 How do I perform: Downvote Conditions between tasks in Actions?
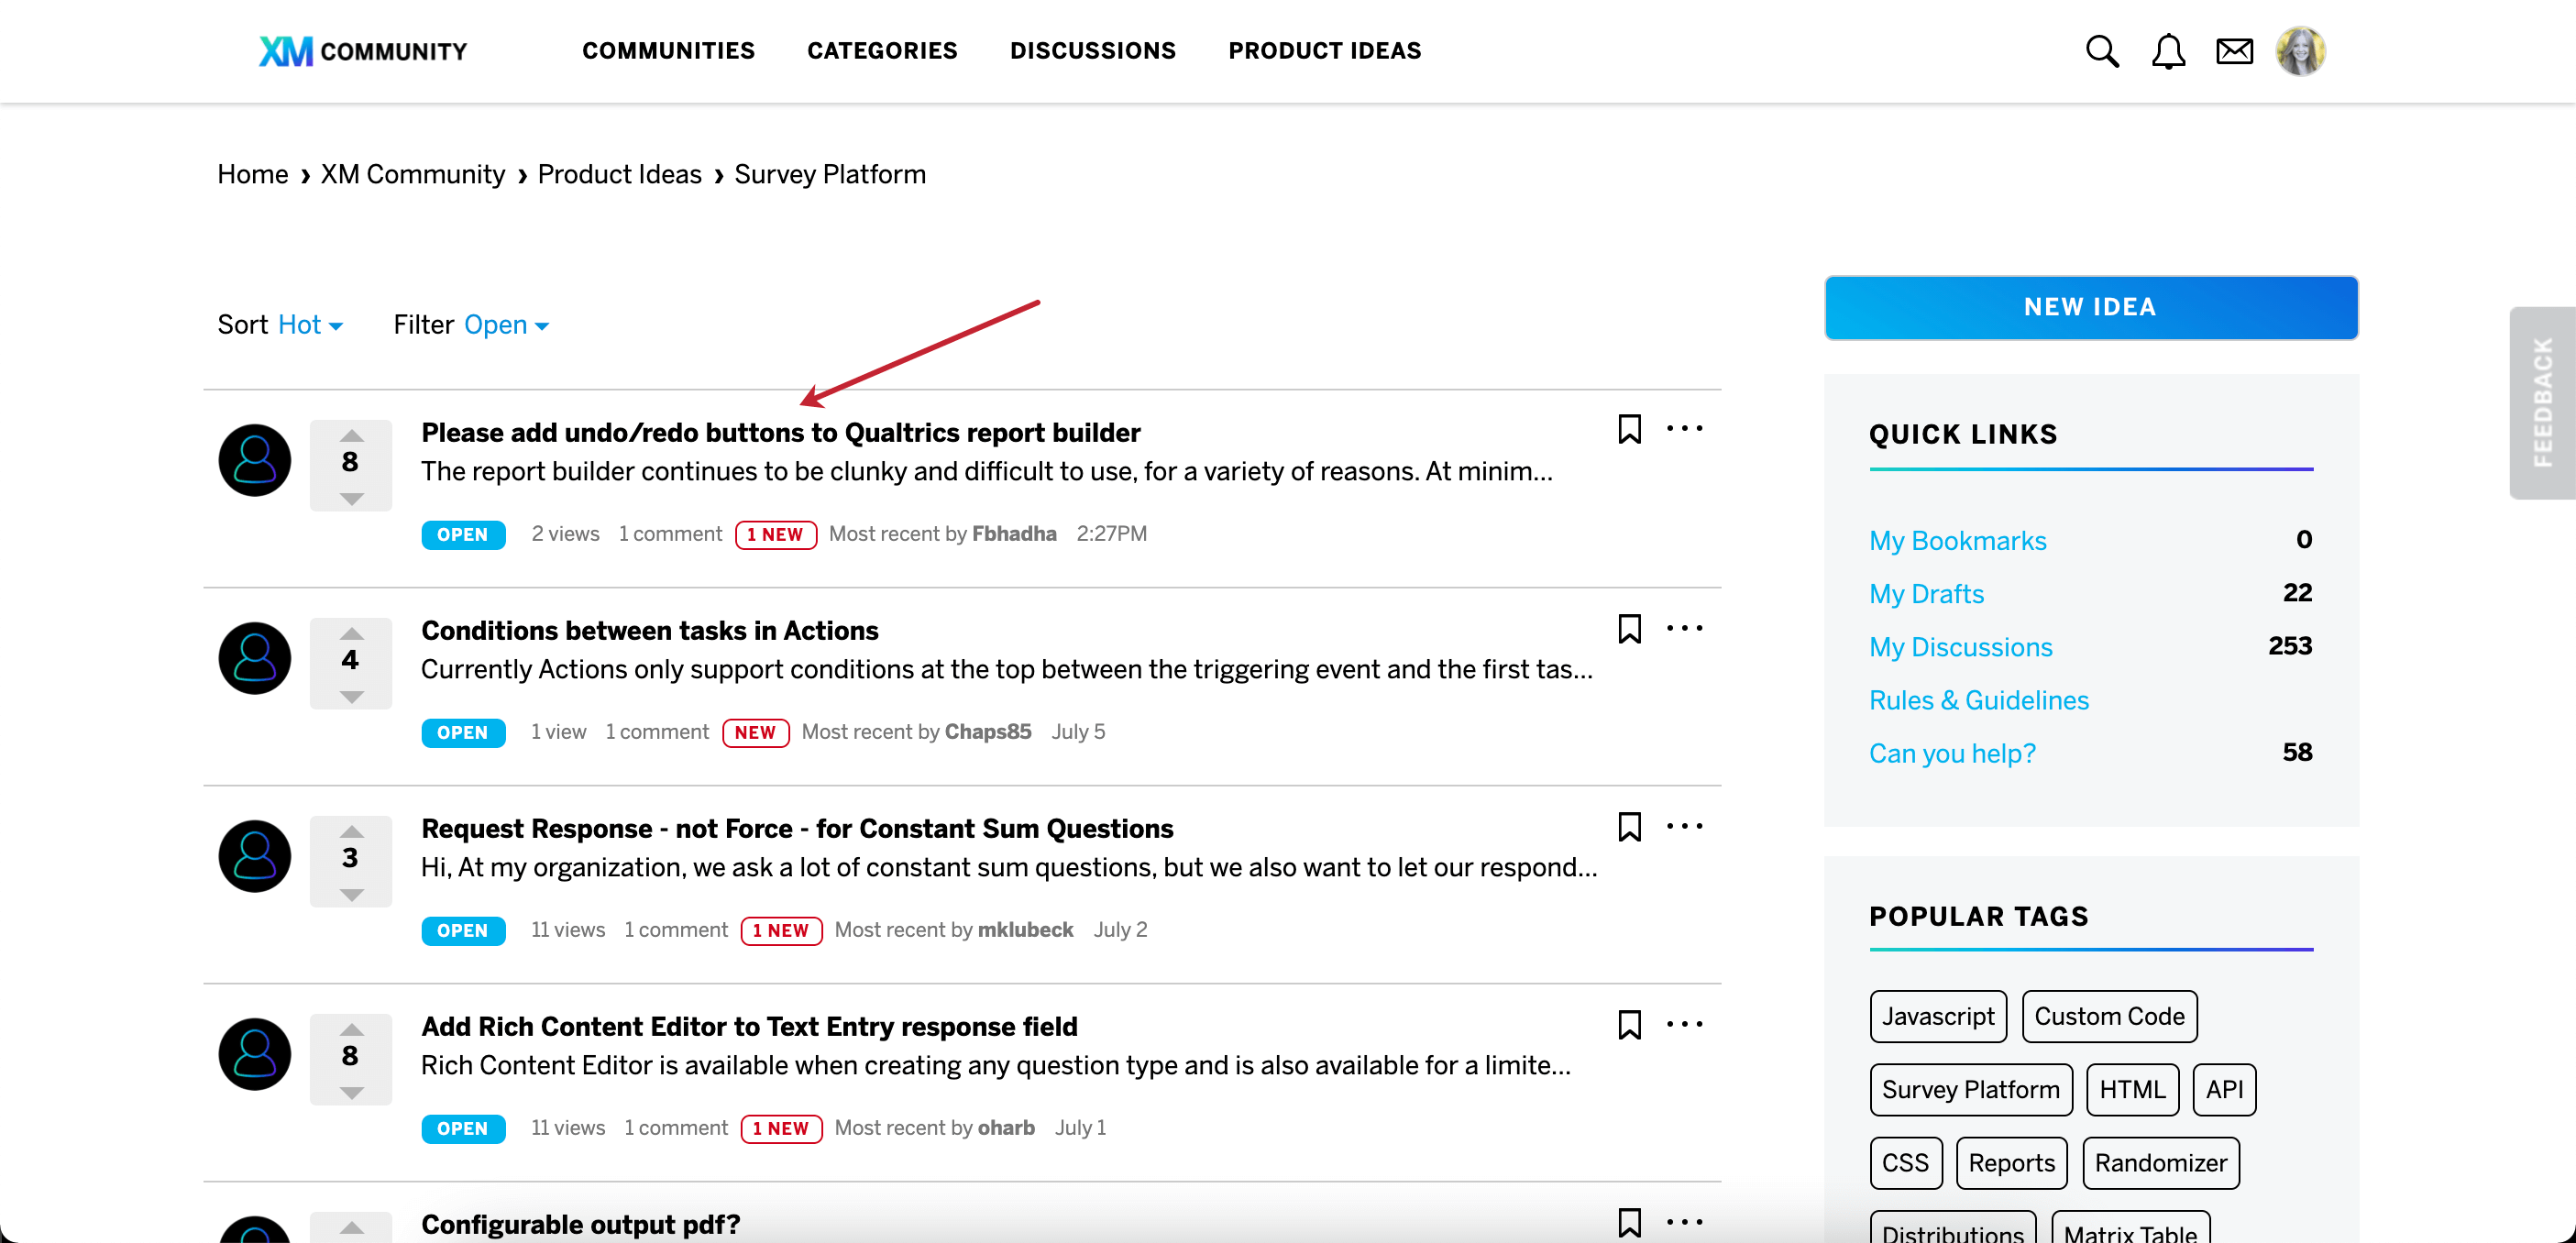click(x=351, y=697)
